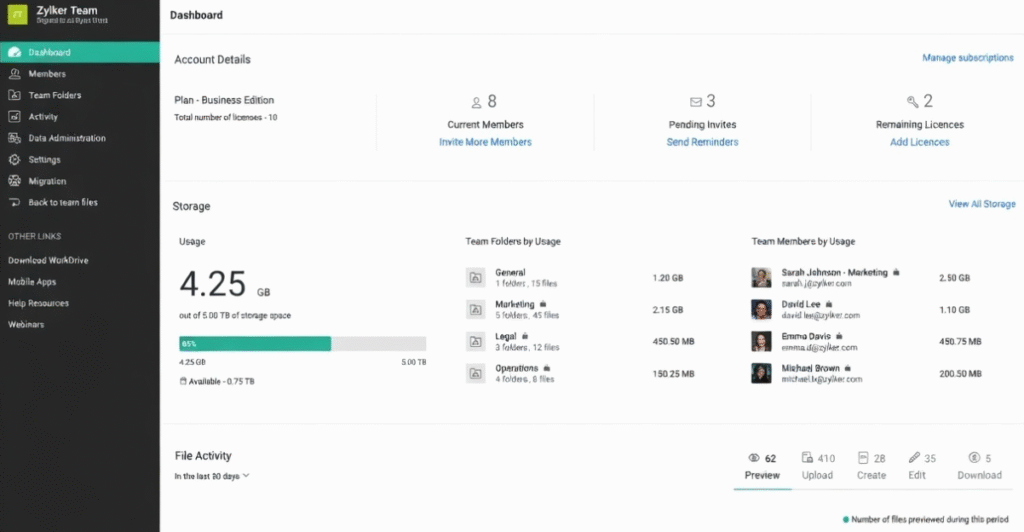Screen dimensions: 1024x532
Task: Click Send Reminders link
Action: click(x=702, y=142)
